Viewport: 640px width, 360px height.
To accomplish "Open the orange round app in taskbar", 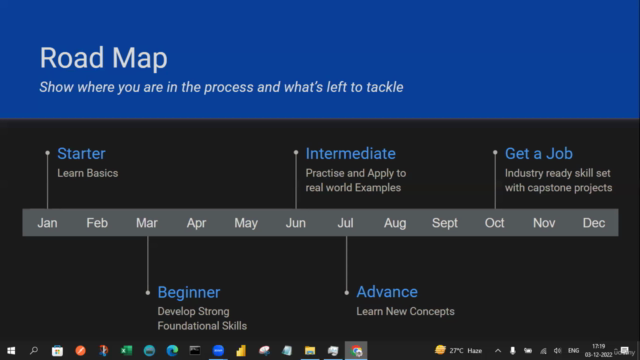I will 80,351.
